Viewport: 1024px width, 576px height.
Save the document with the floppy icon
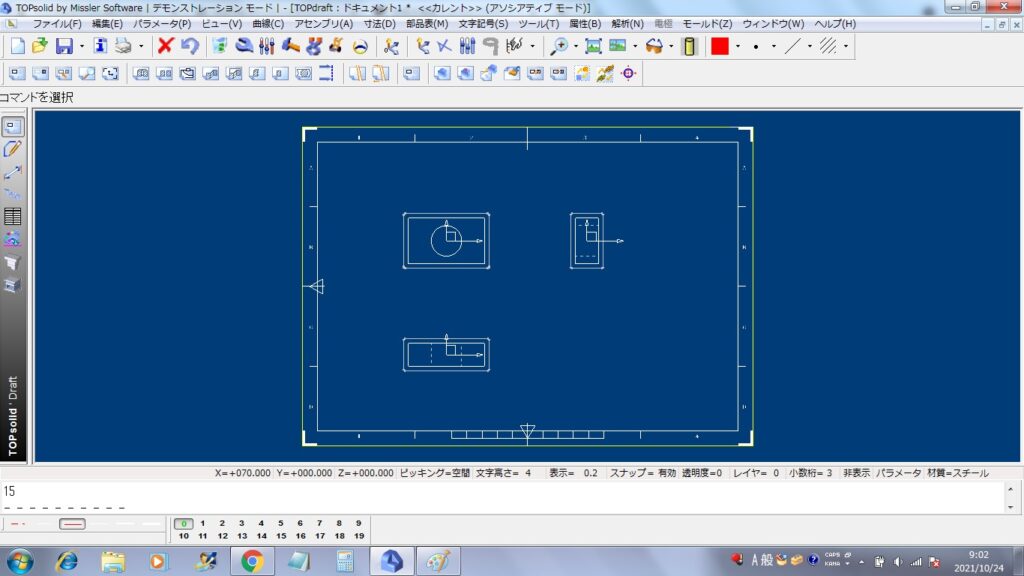tap(64, 46)
